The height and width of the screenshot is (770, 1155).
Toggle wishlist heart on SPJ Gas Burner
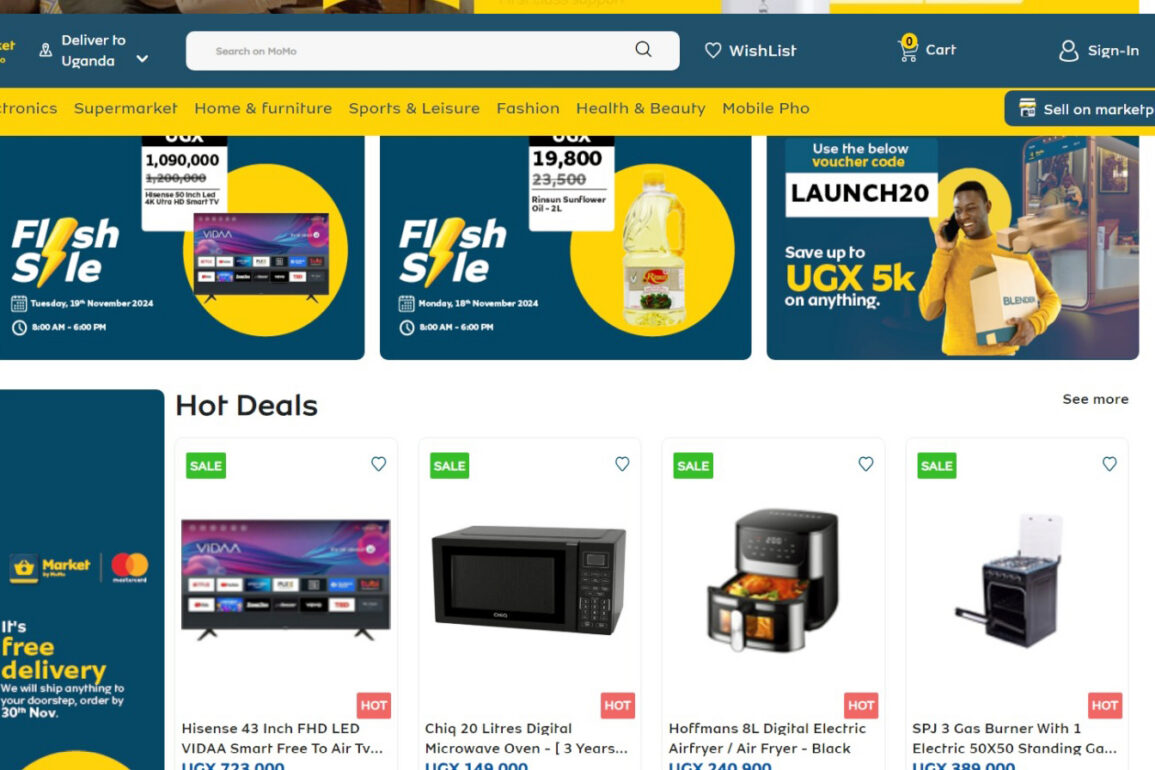click(1109, 463)
